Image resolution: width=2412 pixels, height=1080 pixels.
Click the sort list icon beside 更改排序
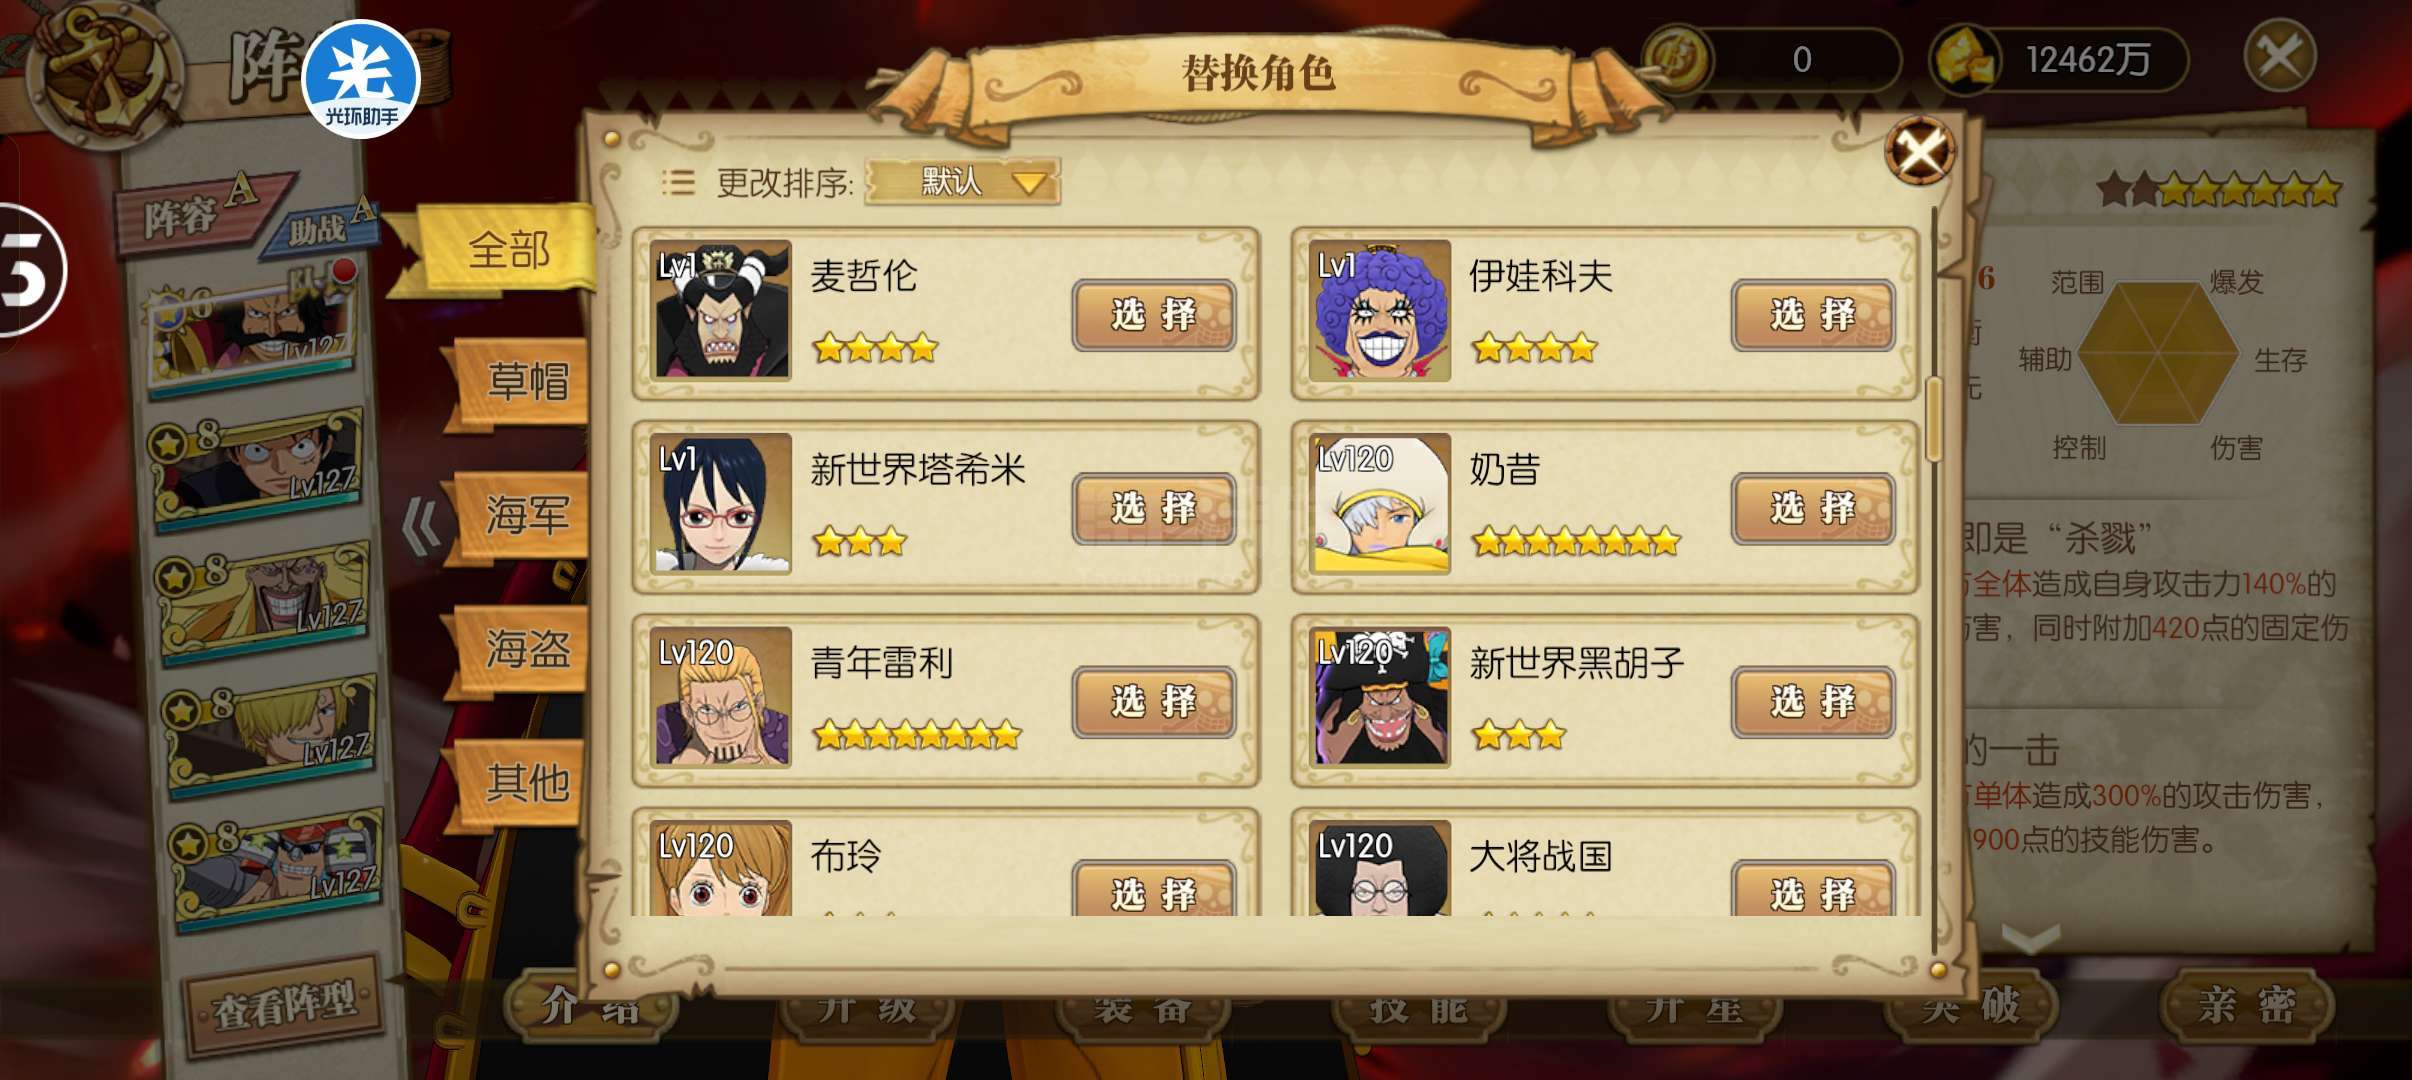point(678,182)
